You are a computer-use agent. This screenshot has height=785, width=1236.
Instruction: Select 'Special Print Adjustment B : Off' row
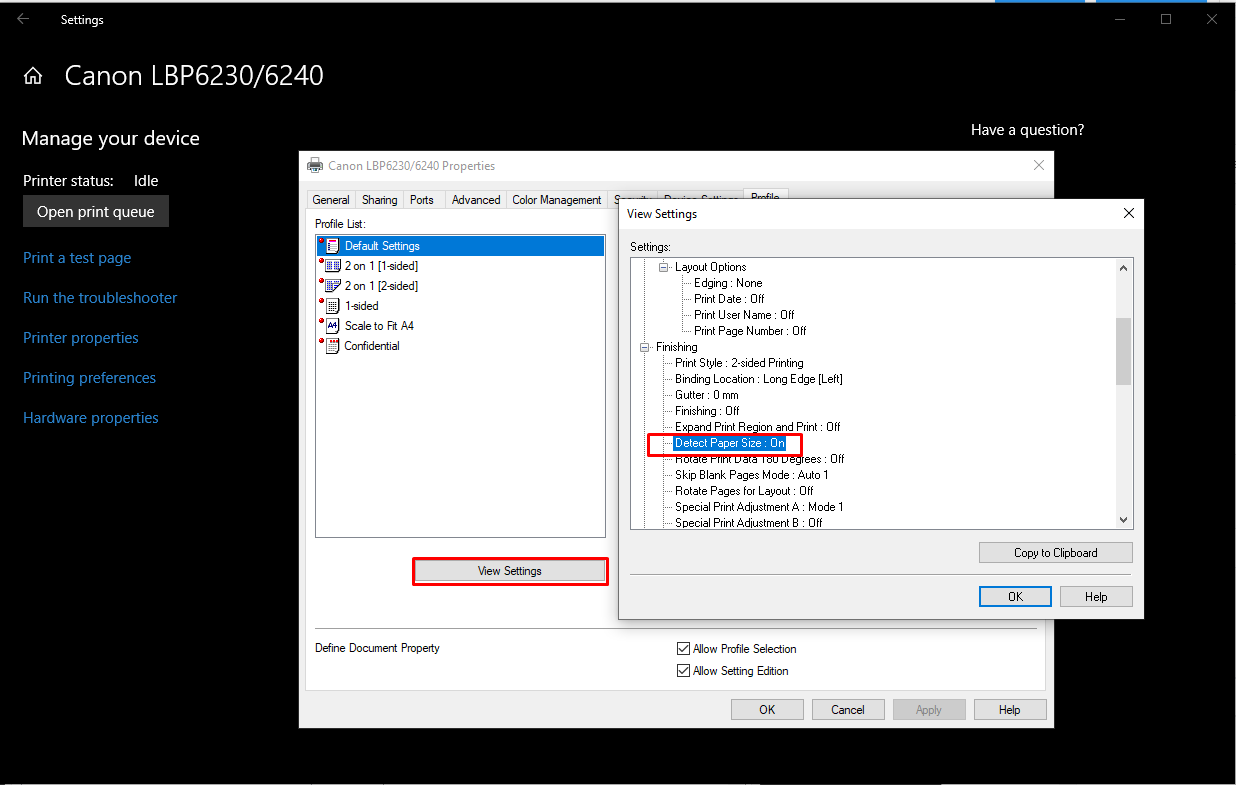(749, 522)
